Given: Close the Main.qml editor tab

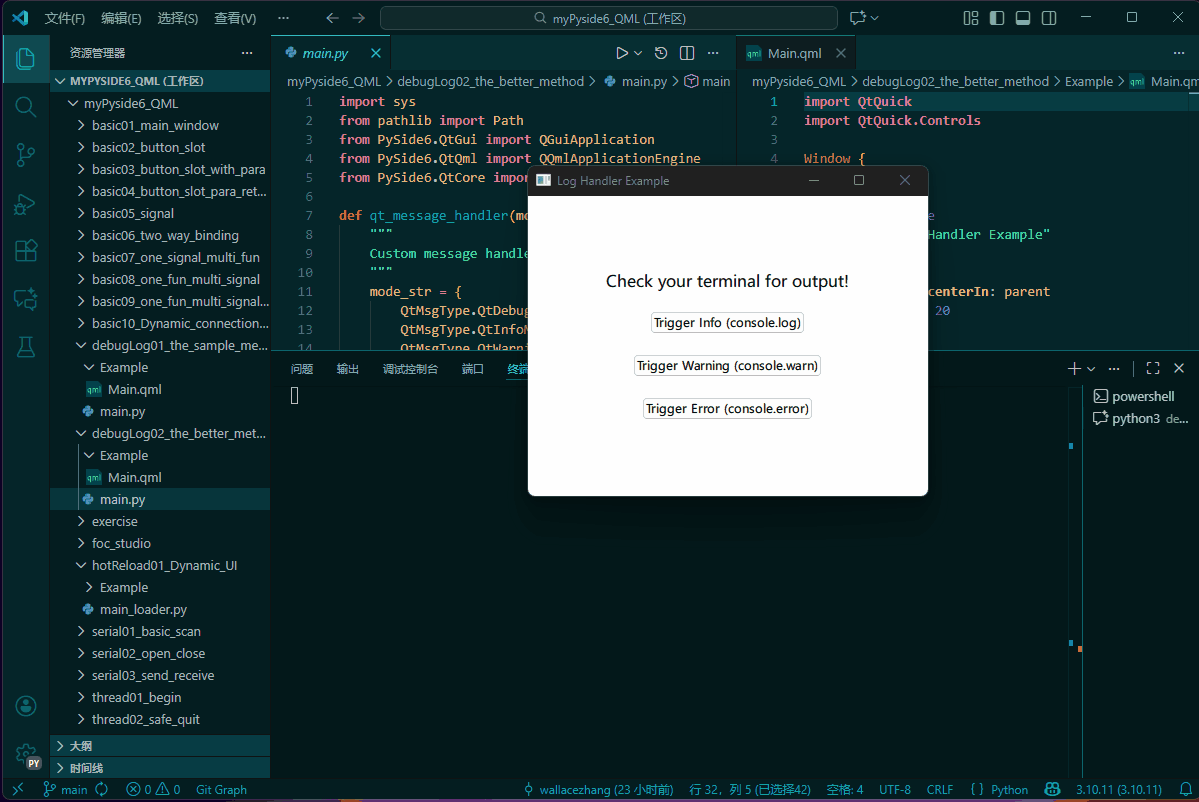Looking at the screenshot, I should click(x=841, y=53).
